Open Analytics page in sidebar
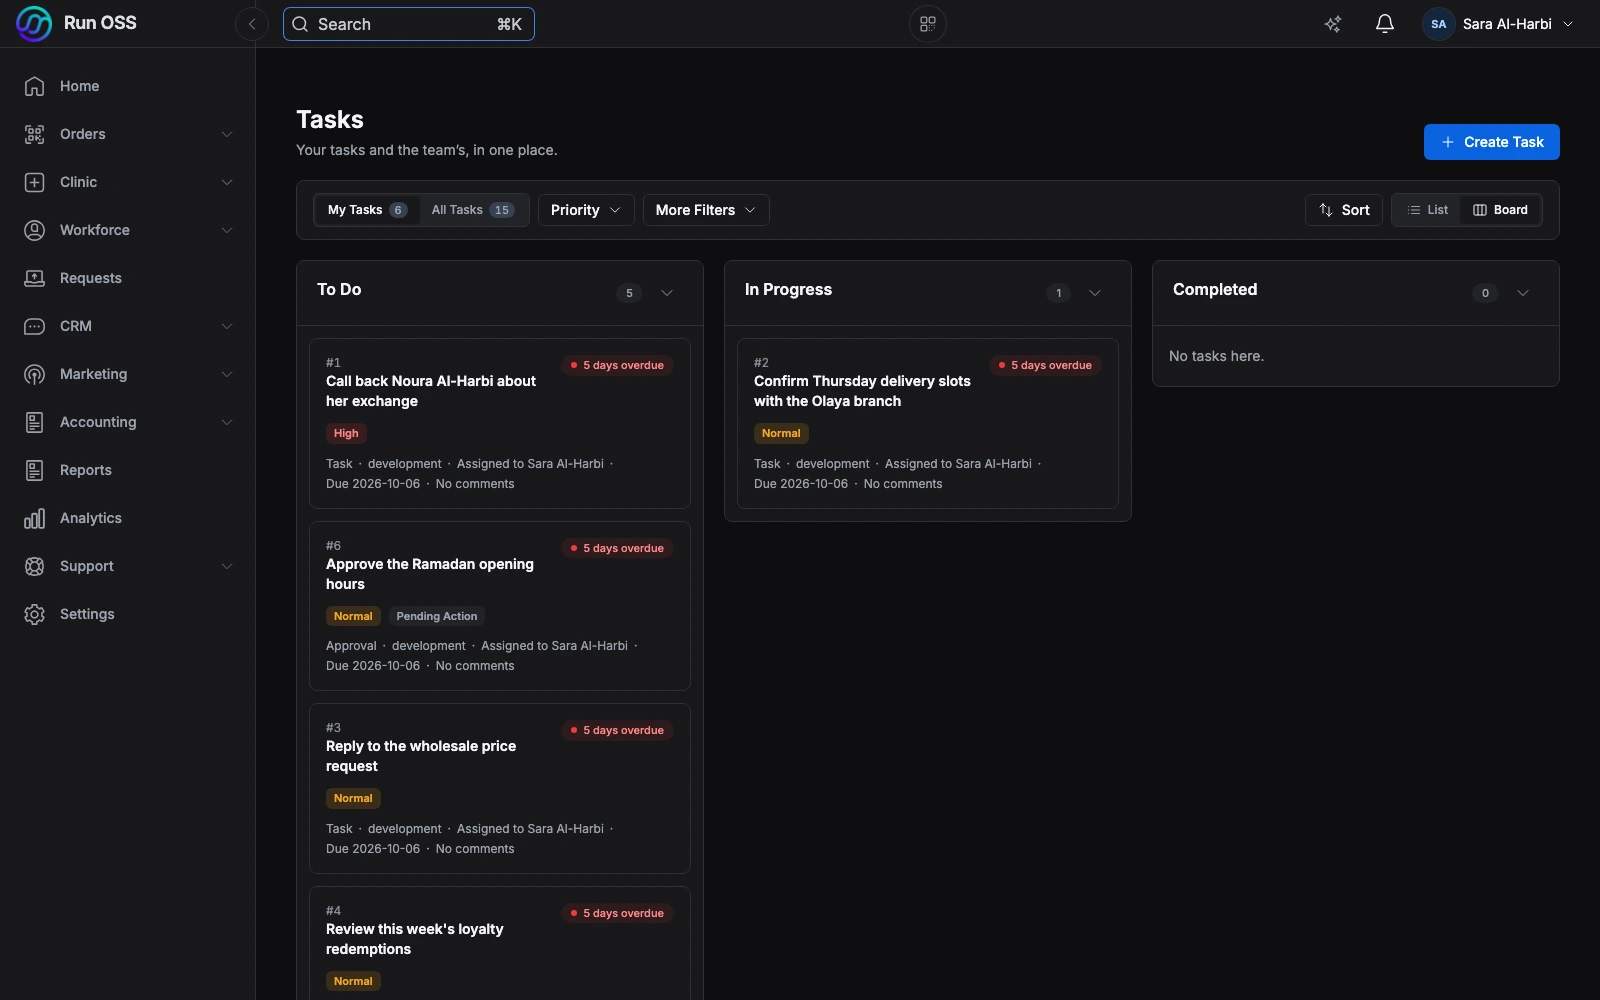 coord(128,518)
